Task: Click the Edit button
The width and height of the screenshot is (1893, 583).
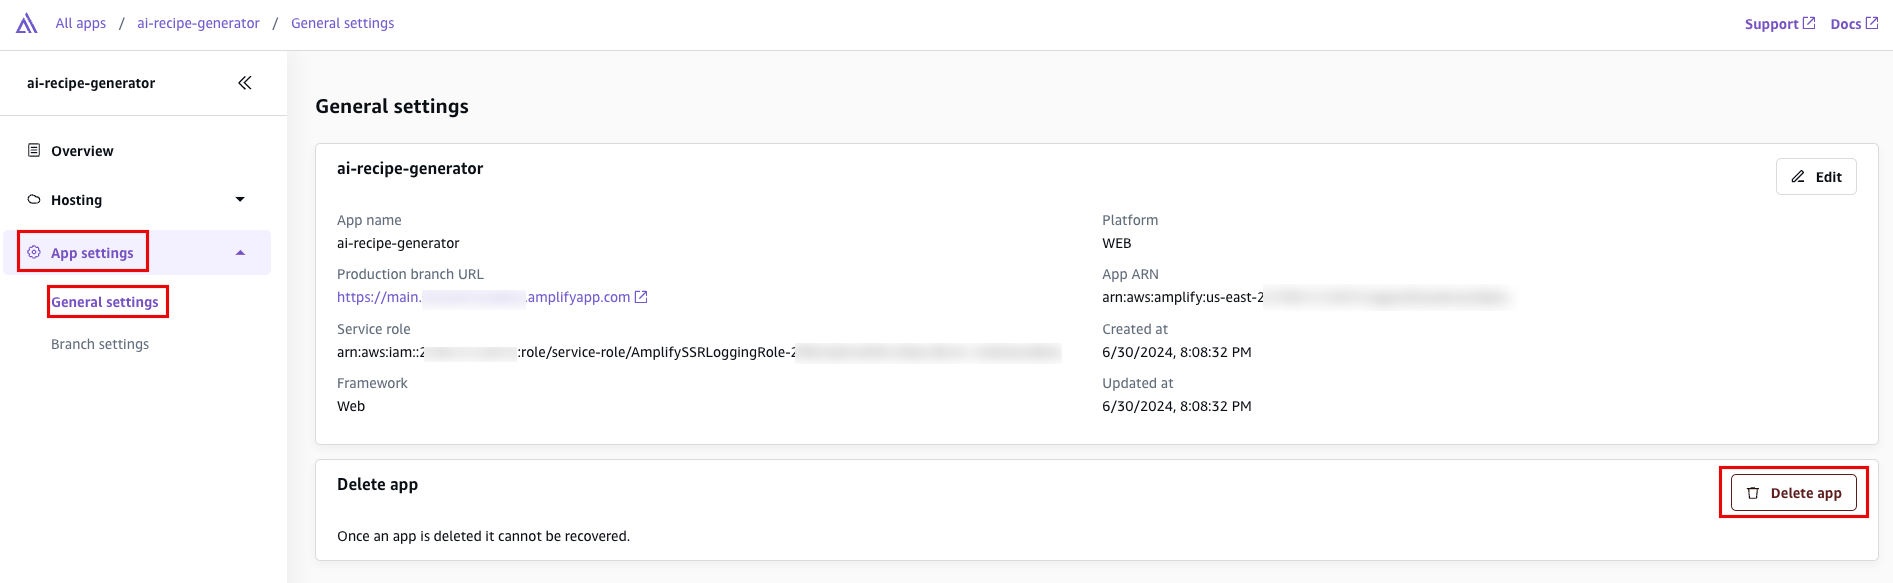Action: pyautogui.click(x=1816, y=177)
